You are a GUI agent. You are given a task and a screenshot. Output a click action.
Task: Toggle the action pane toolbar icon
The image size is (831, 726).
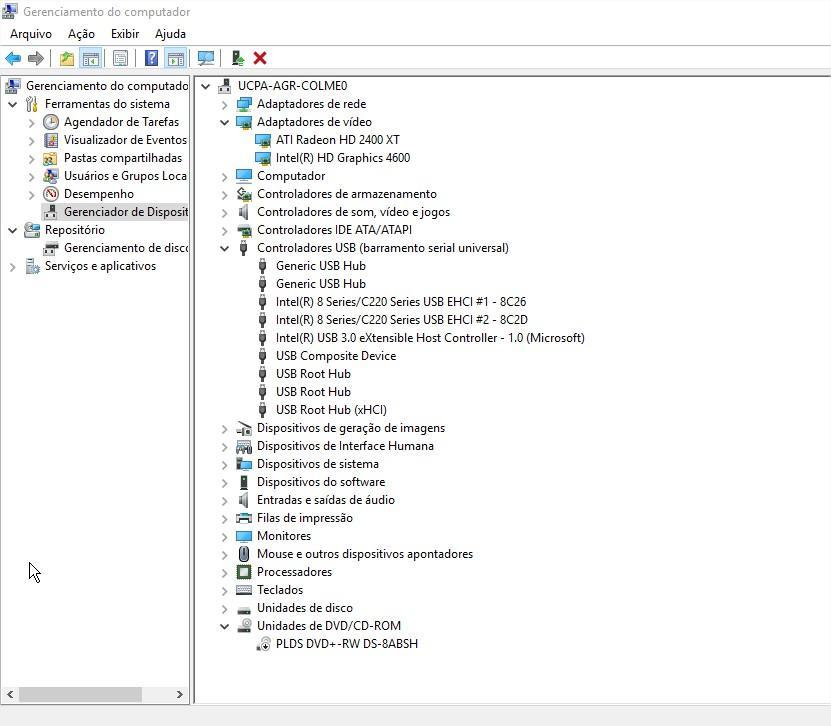175,58
